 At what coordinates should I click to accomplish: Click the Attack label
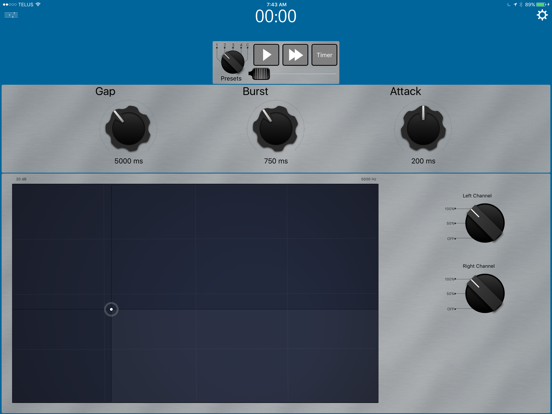point(405,92)
